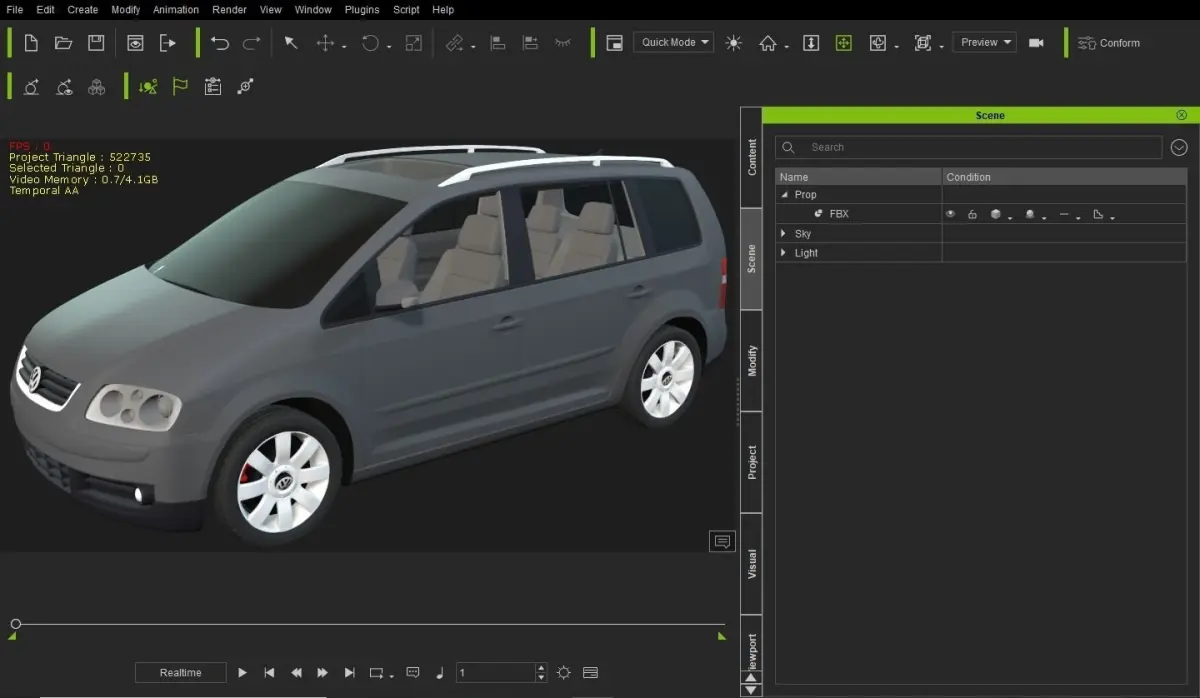1200x698 pixels.
Task: Switch to the Modify side tab
Action: pyautogui.click(x=752, y=361)
